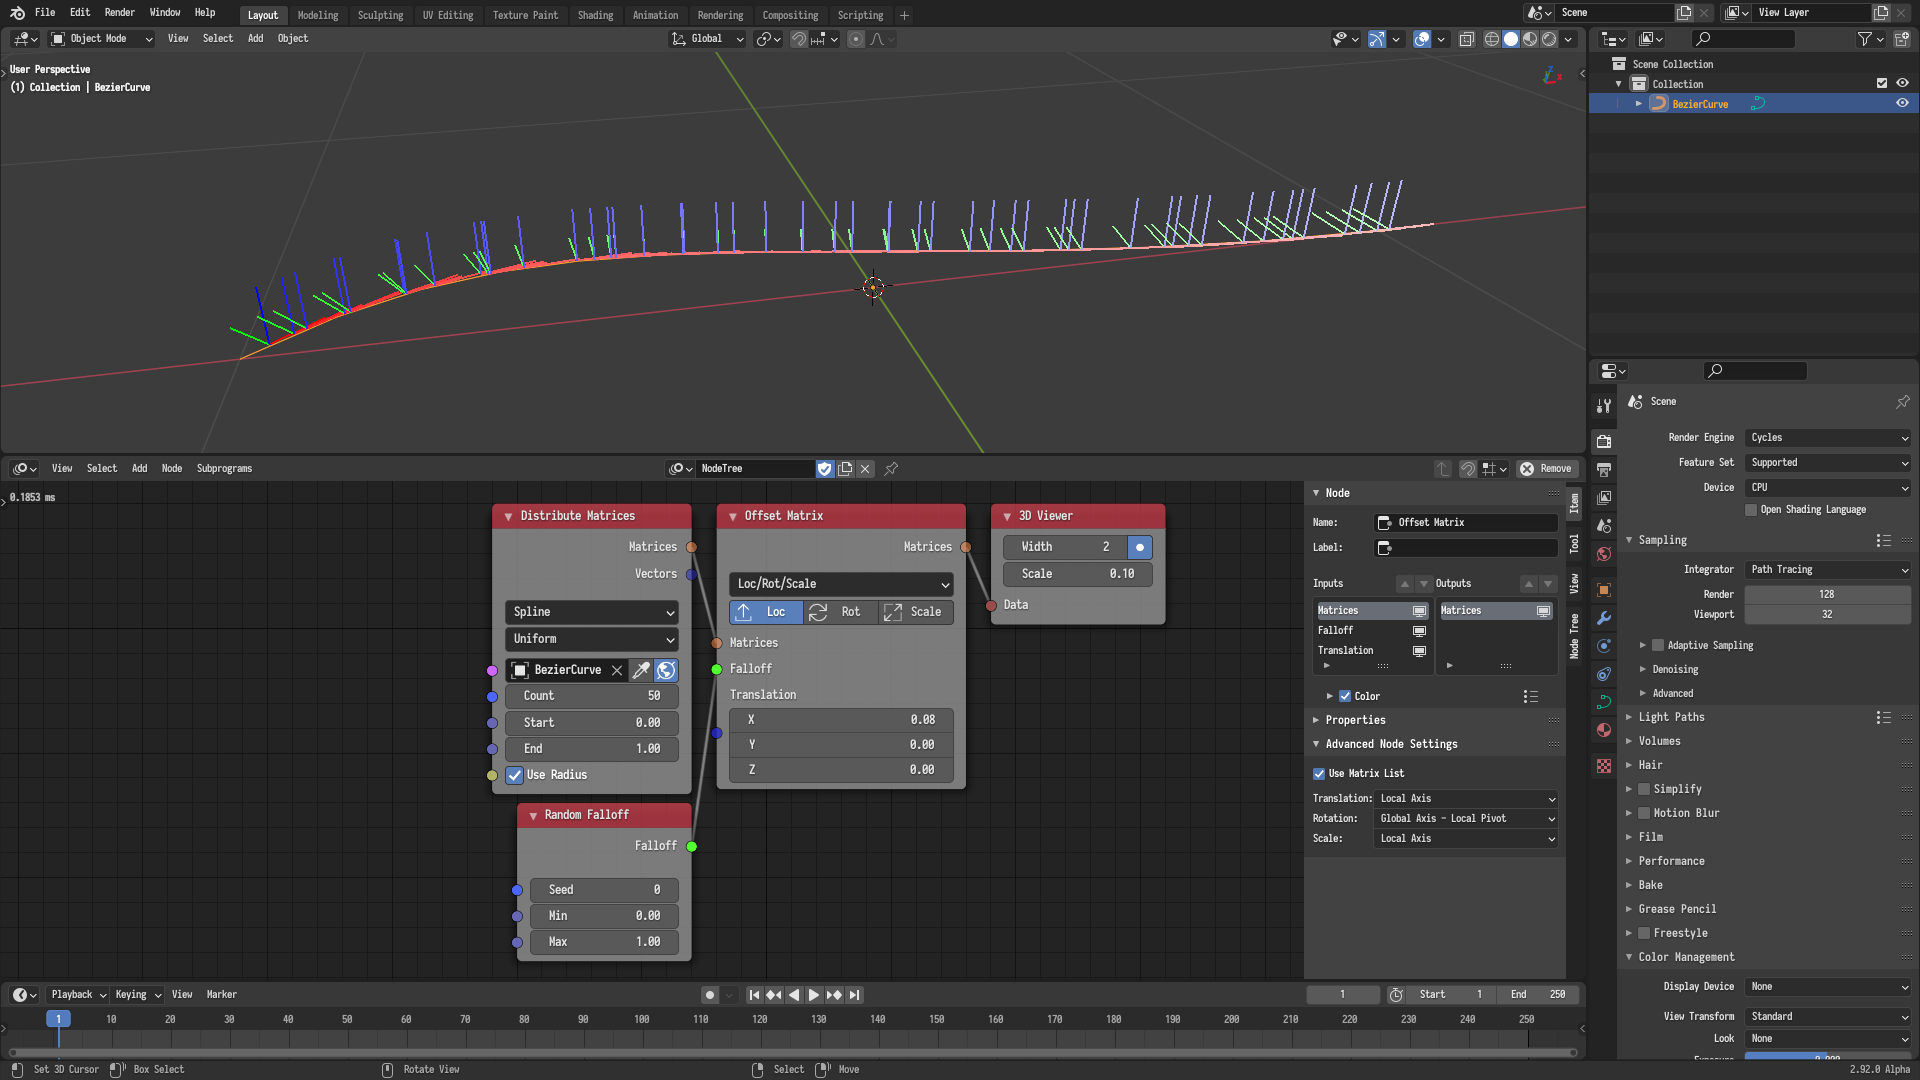Open the curve Object Data Properties tab
The width and height of the screenshot is (1920, 1080).
(x=1604, y=702)
